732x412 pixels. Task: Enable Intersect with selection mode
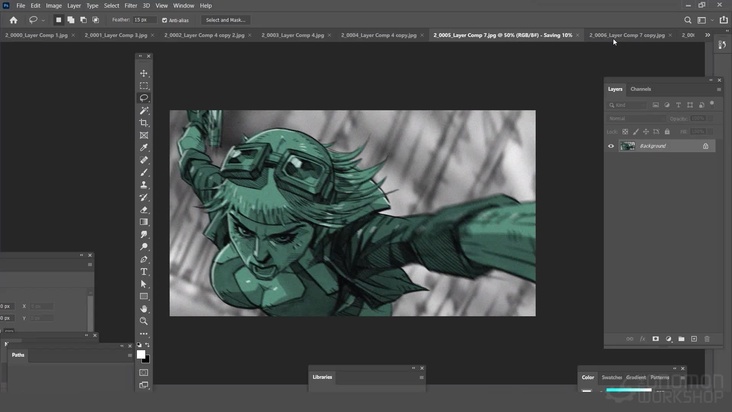click(96, 20)
